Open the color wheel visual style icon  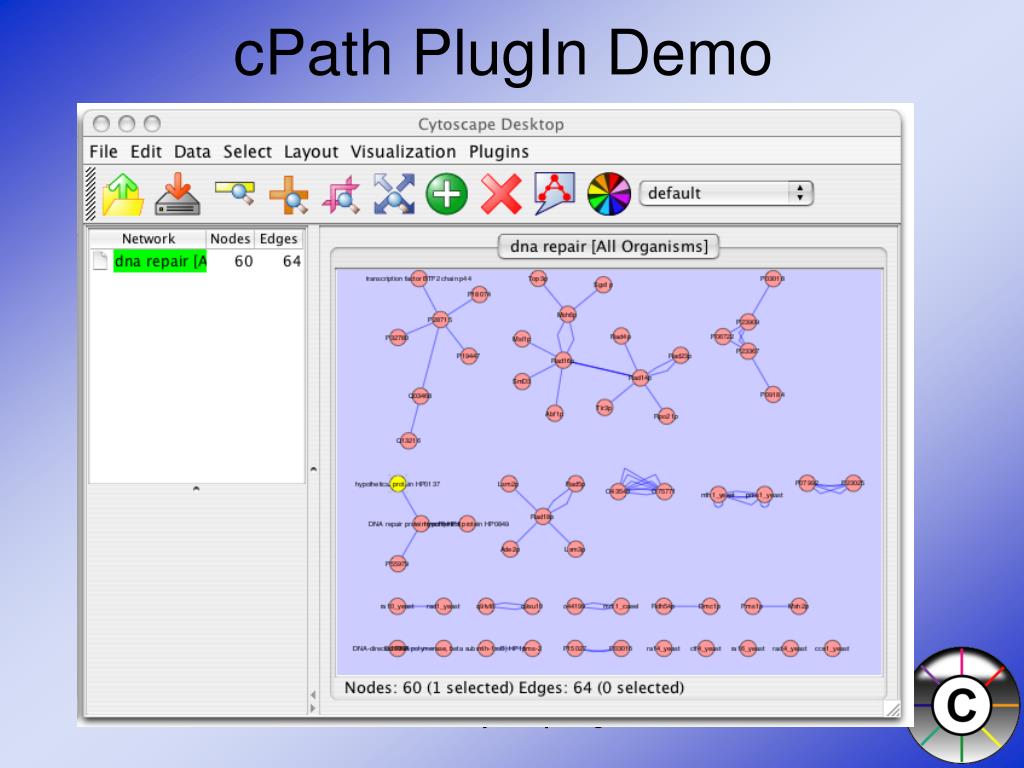pos(609,194)
